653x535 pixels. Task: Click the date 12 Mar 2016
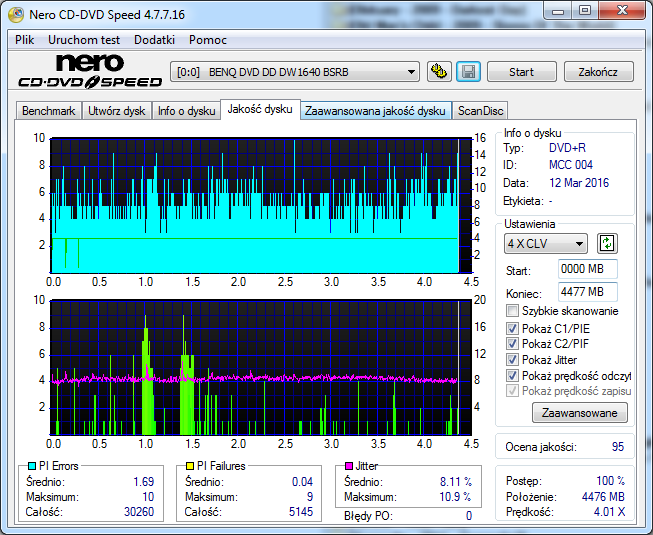point(579,183)
